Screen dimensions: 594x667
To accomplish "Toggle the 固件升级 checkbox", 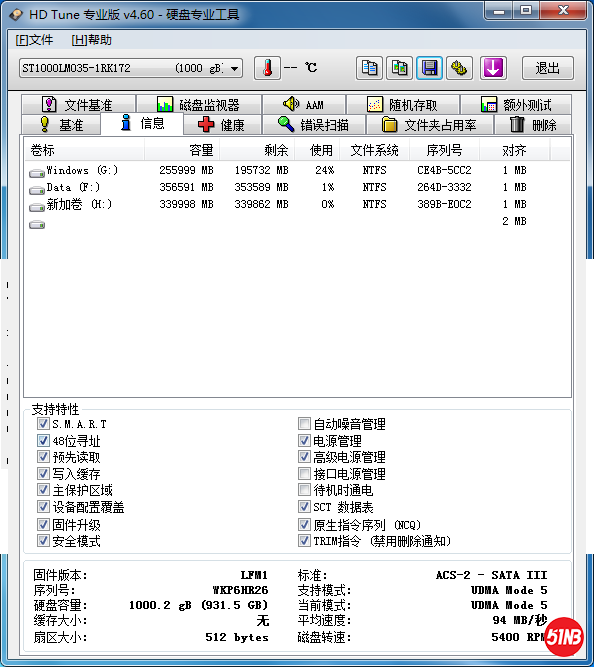I will pyautogui.click(x=43, y=524).
